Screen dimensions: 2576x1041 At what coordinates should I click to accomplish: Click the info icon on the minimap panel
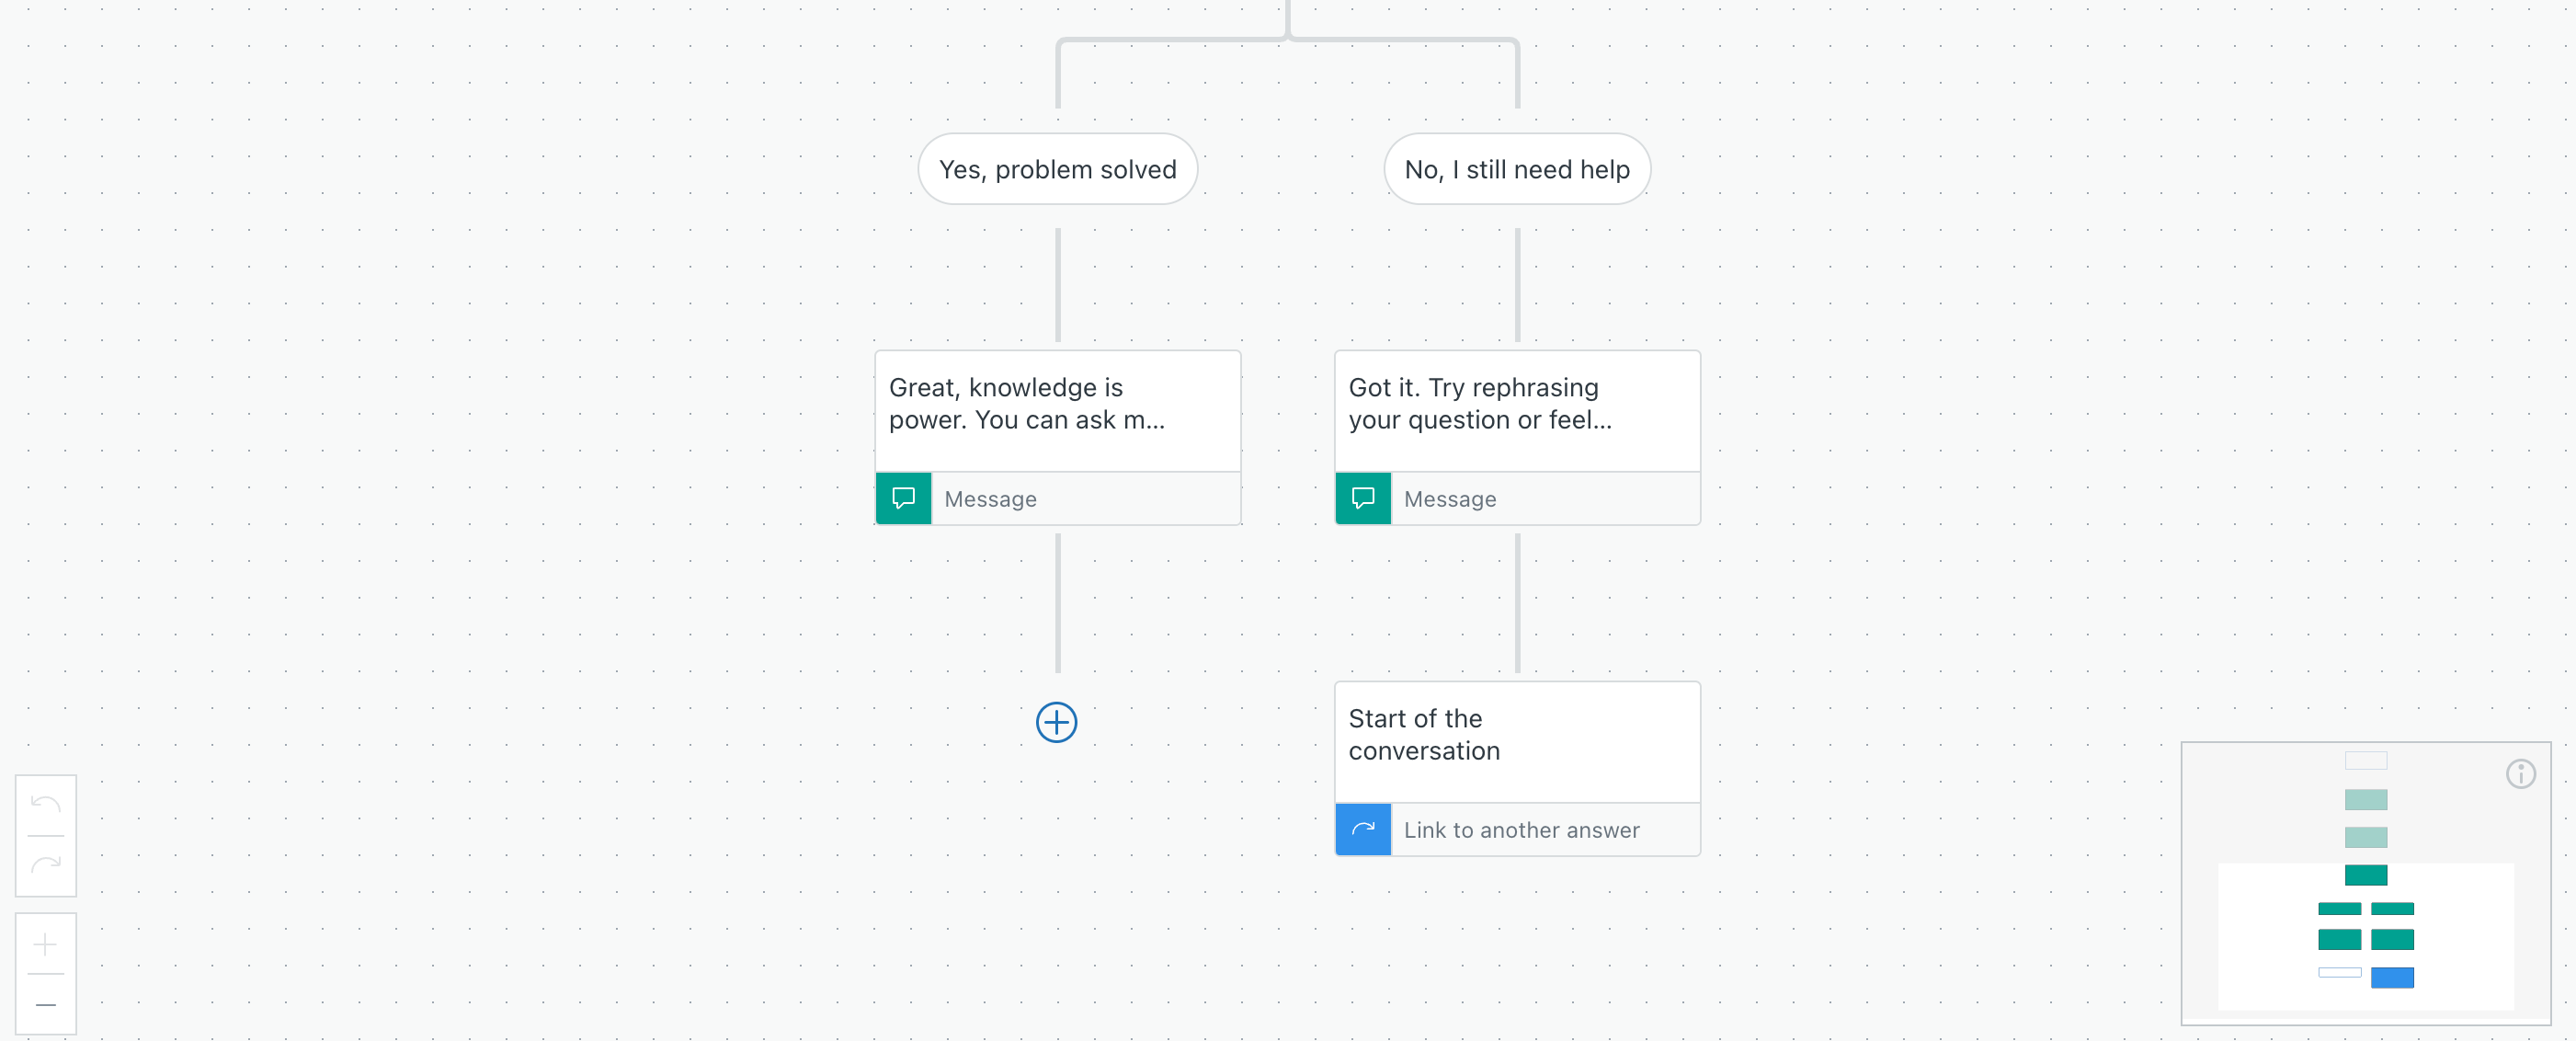click(x=2521, y=772)
